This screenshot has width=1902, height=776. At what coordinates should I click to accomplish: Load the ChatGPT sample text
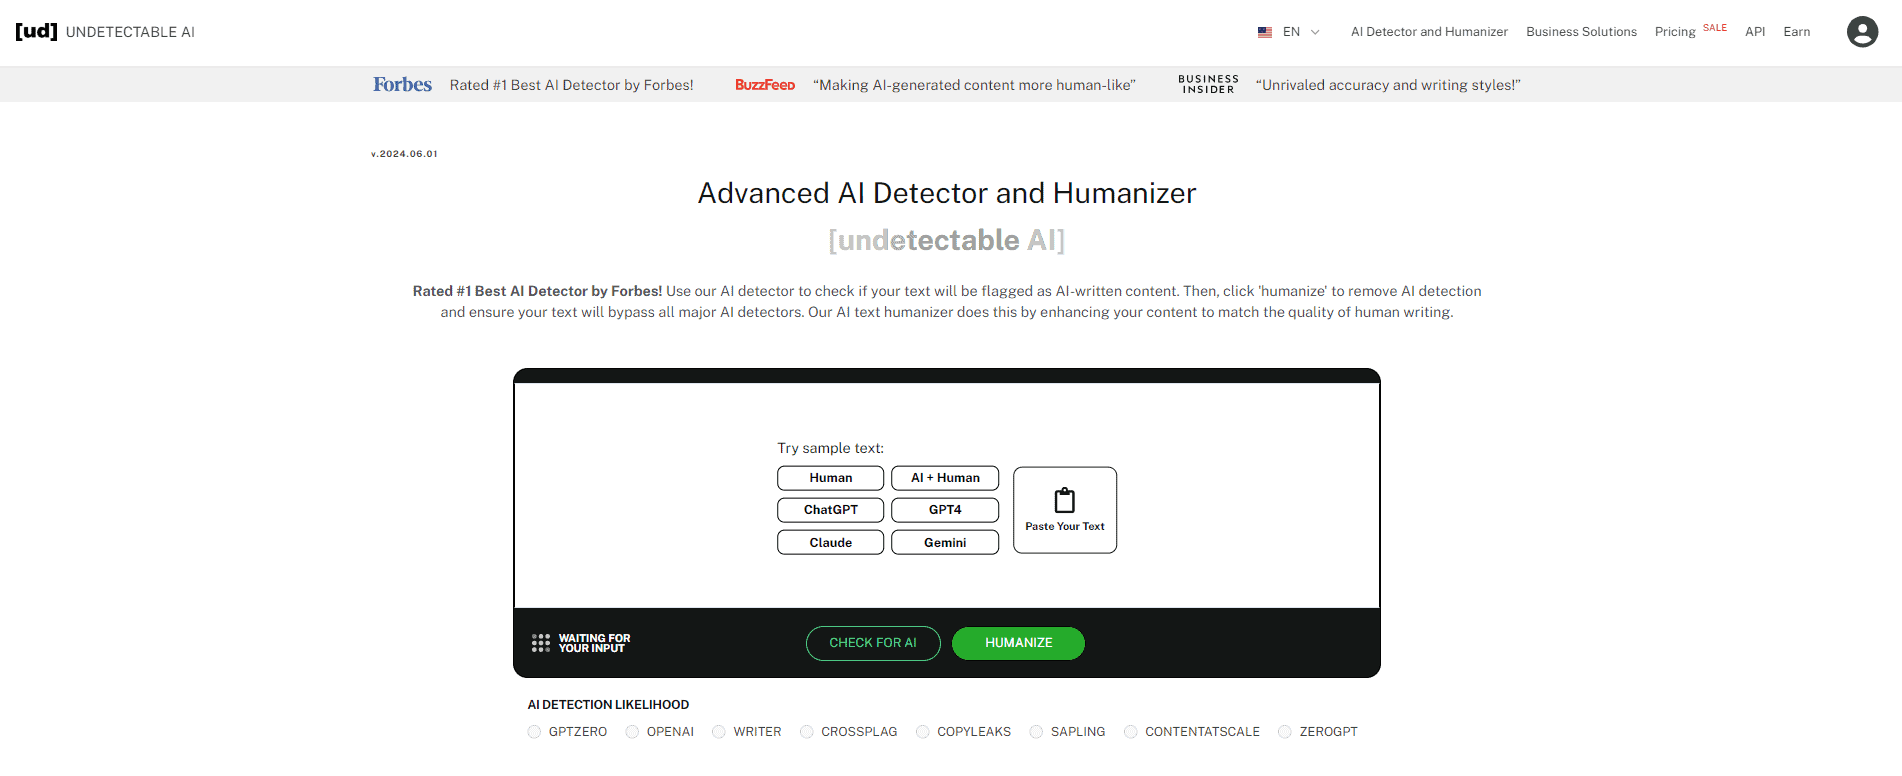(x=831, y=510)
